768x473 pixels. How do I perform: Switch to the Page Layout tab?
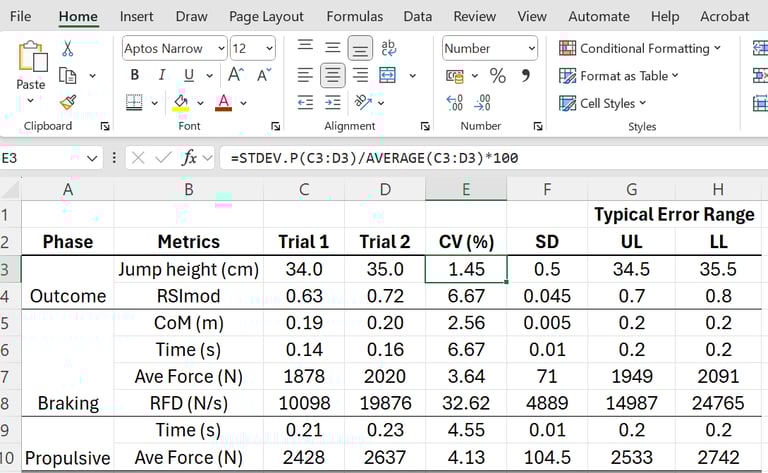pyautogui.click(x=266, y=16)
